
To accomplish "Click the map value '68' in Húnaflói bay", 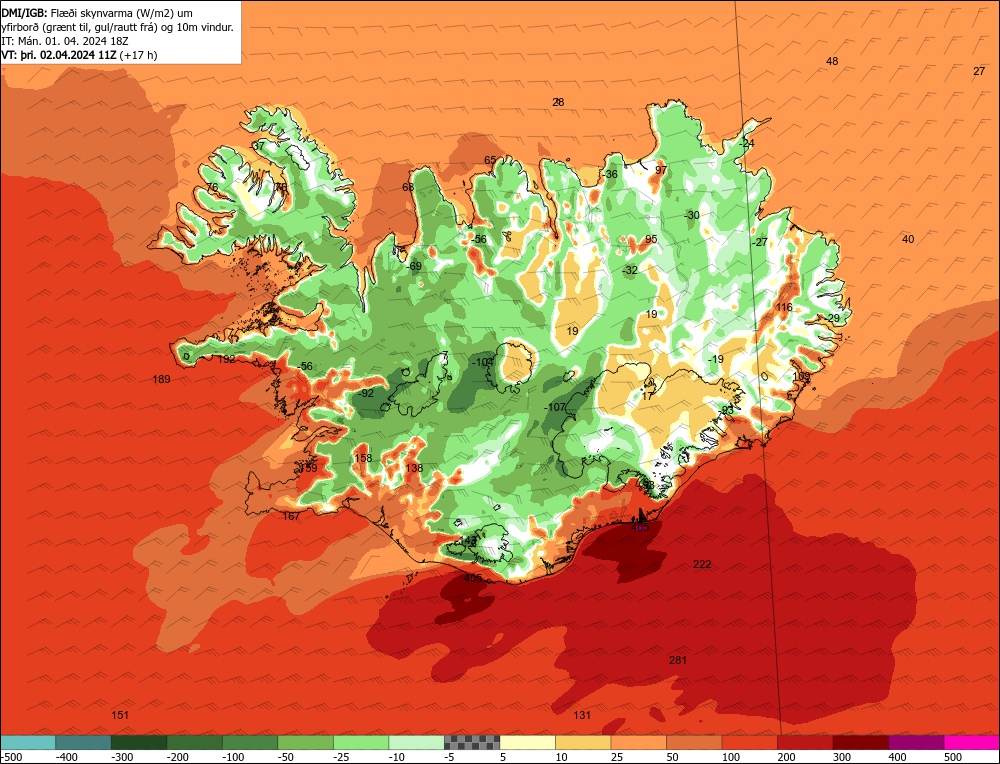I will [408, 187].
